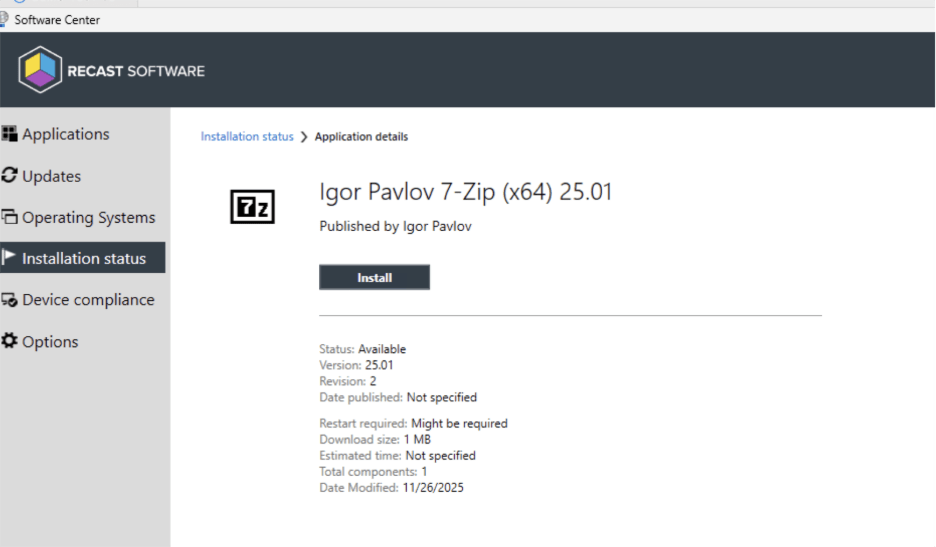Screen dimensions: 936x547
Task: Click the Device compliance checkmark icon
Action: pyautogui.click(x=10, y=300)
